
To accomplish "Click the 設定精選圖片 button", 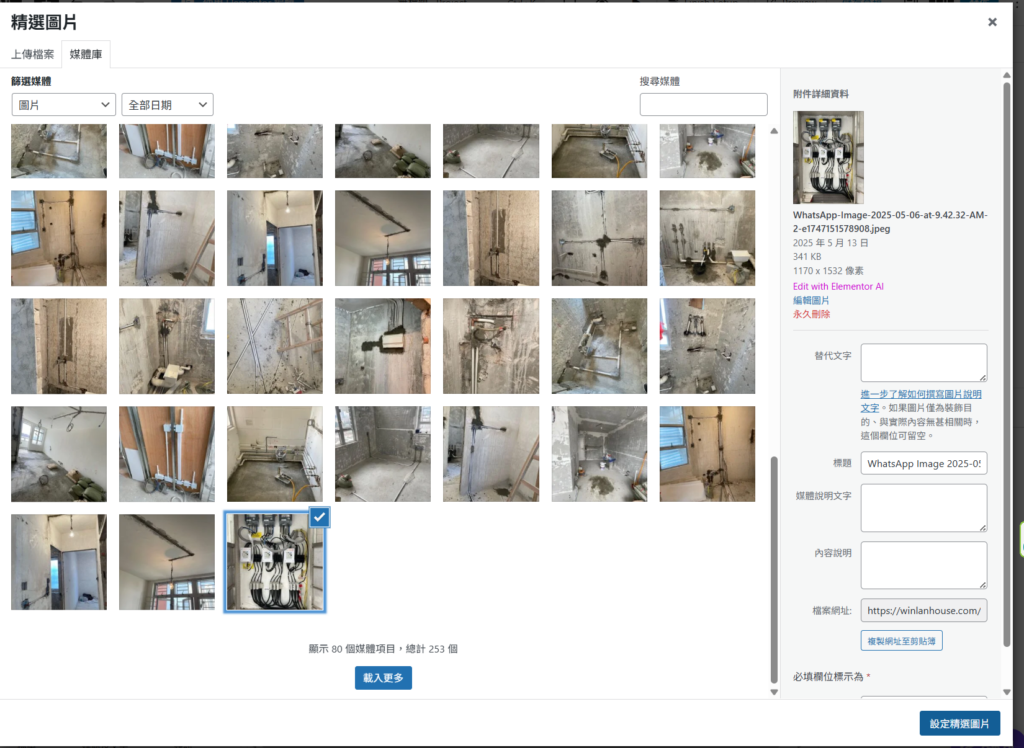I will tap(959, 724).
